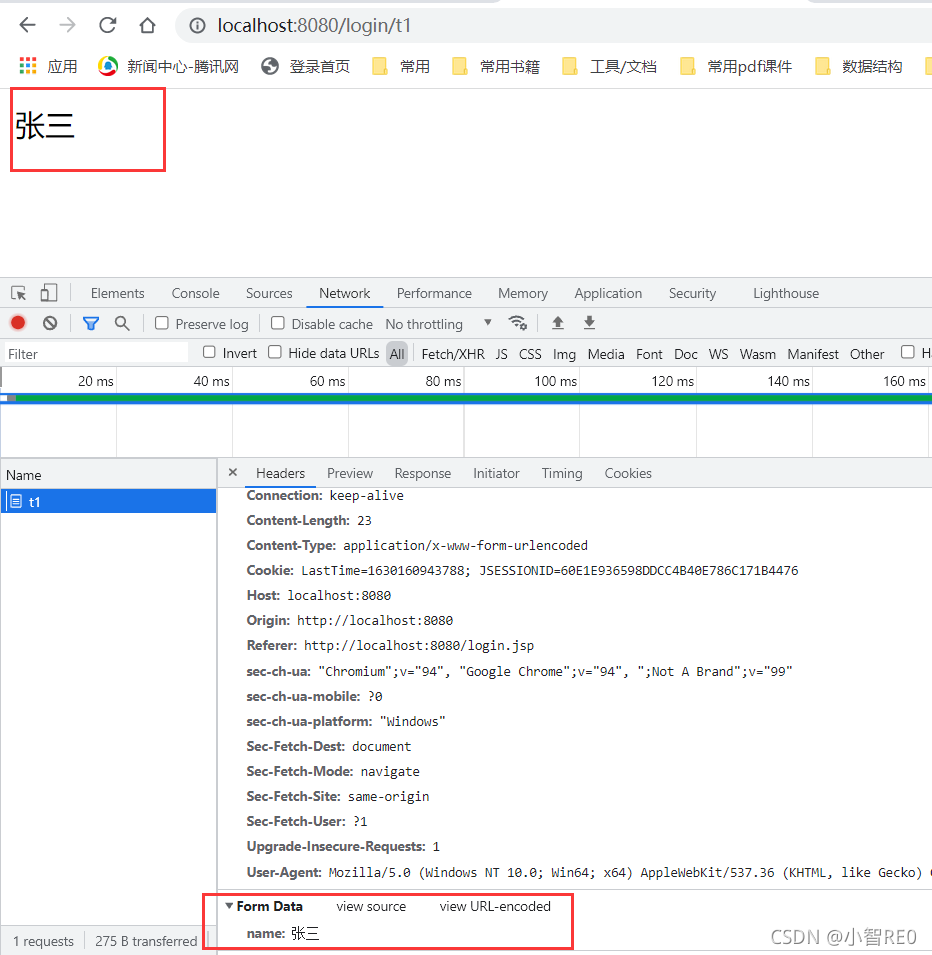Click the browser forward arrow

pyautogui.click(x=67, y=25)
